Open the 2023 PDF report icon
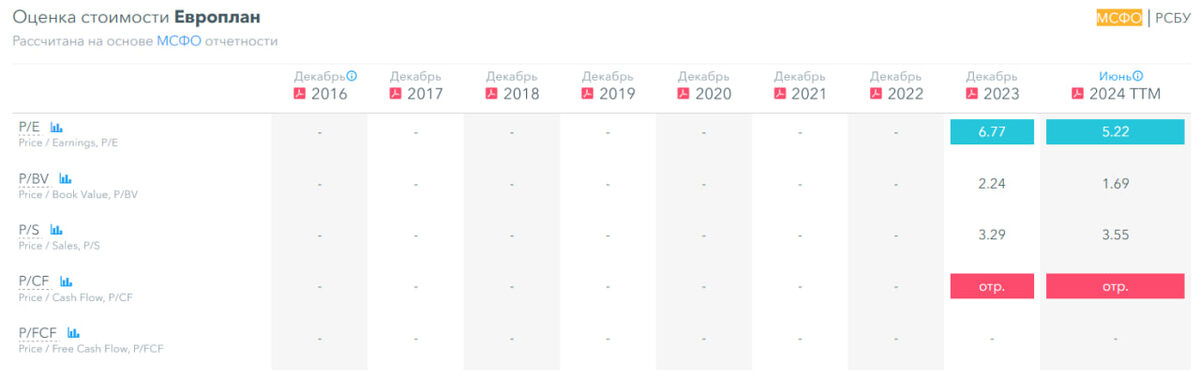The image size is (1200, 379). [x=972, y=94]
